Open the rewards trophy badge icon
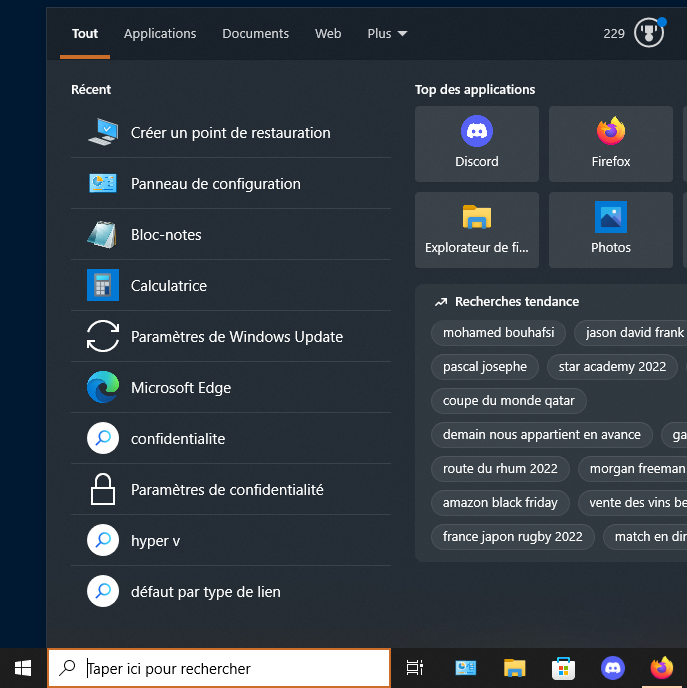Image resolution: width=687 pixels, height=688 pixels. 649,32
